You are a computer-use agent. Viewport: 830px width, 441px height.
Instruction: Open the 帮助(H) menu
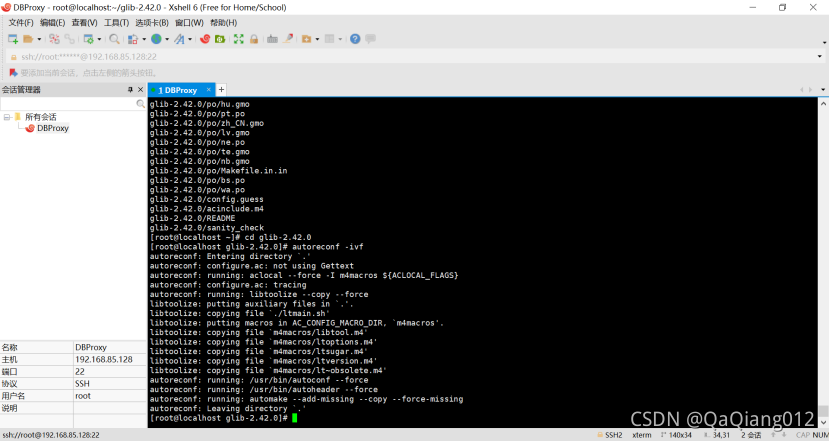pos(224,23)
